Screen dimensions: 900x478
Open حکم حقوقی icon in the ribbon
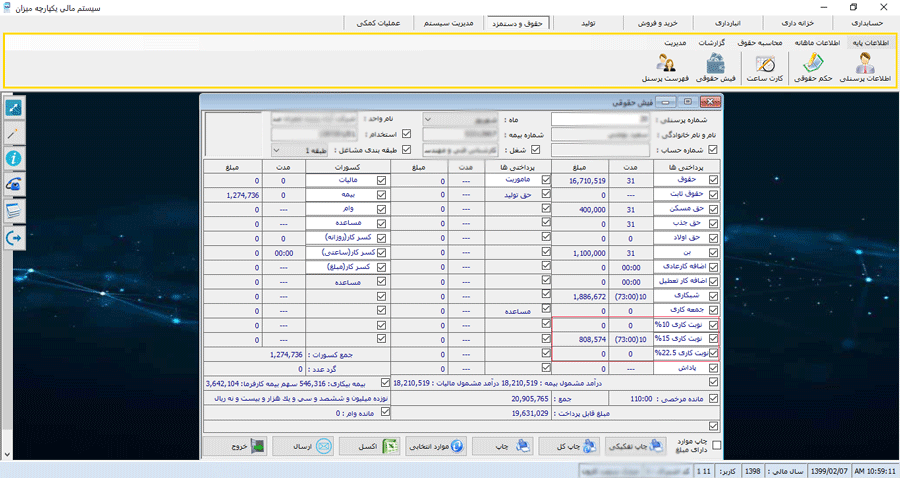pos(813,68)
